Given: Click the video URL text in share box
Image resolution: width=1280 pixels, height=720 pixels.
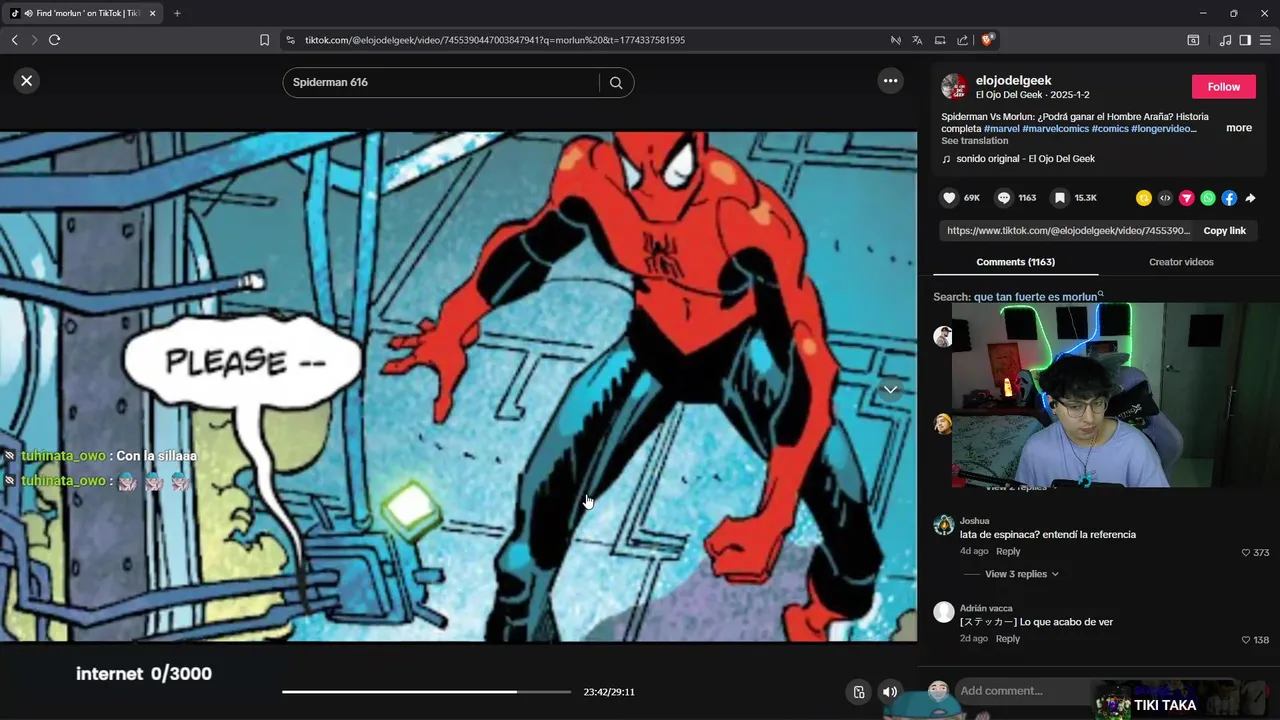Looking at the screenshot, I should tap(1068, 231).
